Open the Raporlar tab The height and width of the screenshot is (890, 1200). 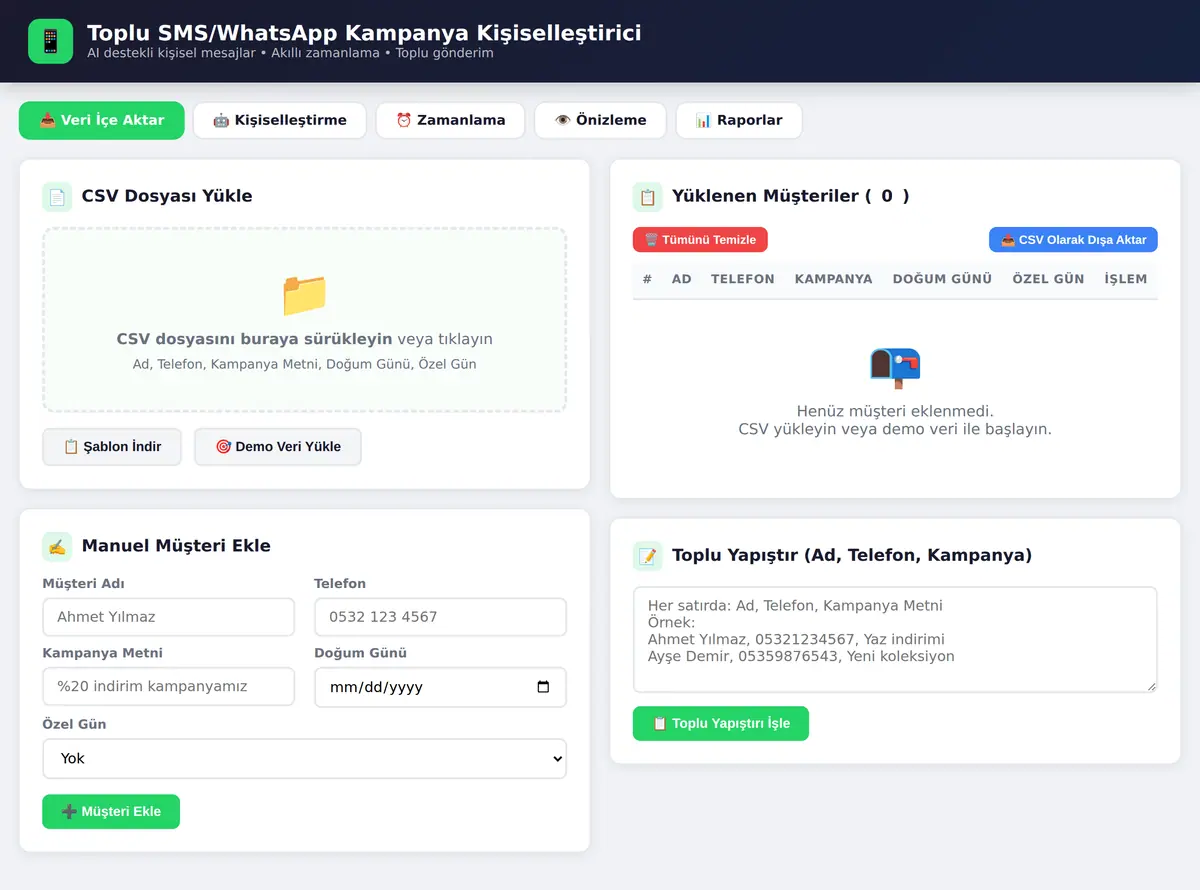click(739, 120)
